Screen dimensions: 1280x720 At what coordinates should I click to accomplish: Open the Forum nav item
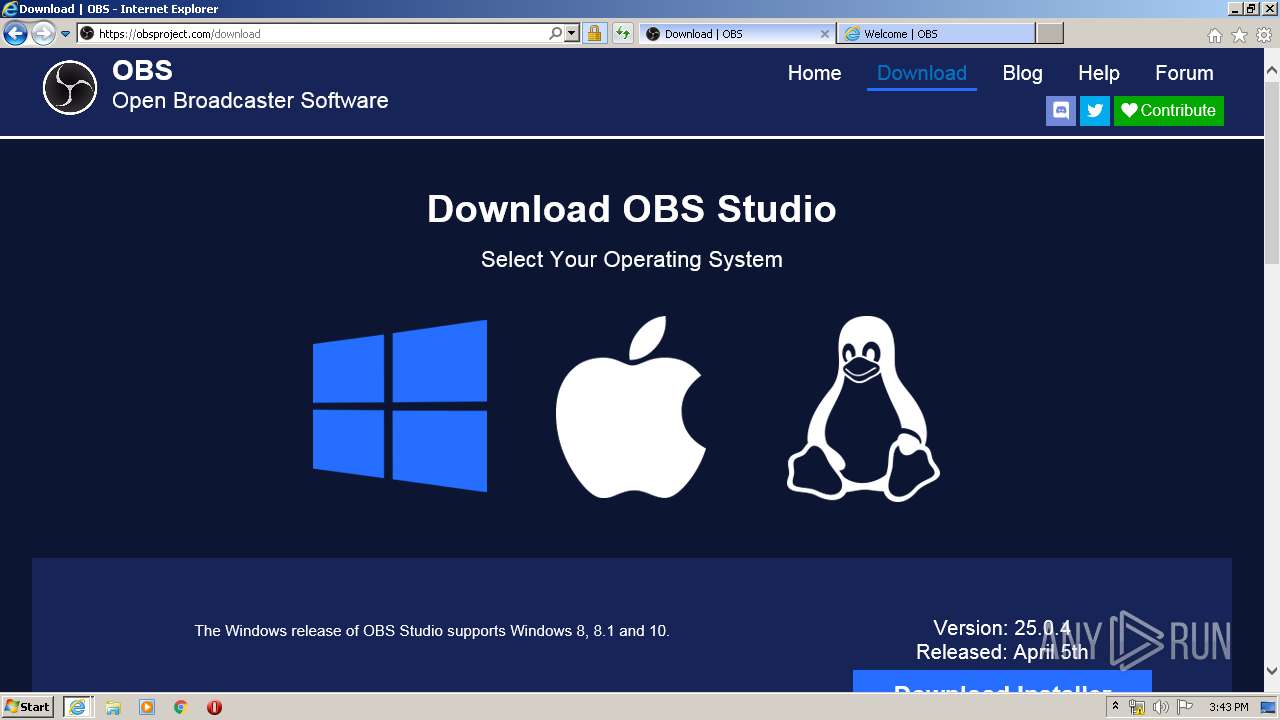point(1184,73)
